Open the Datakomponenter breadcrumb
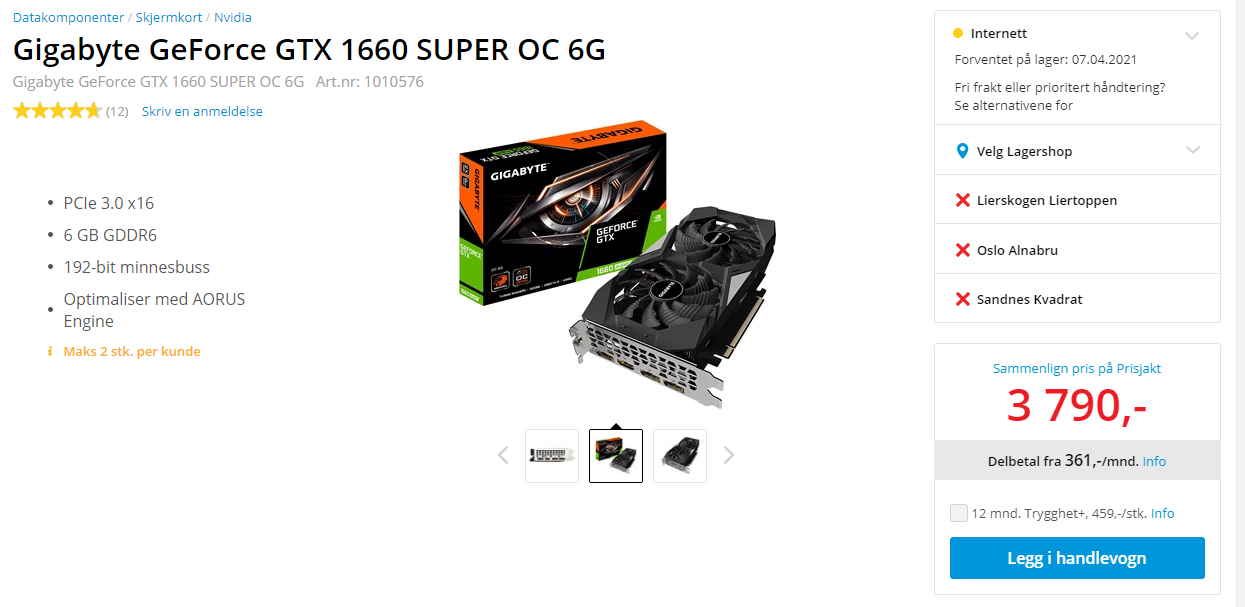This screenshot has width=1245, height=607. tap(68, 17)
